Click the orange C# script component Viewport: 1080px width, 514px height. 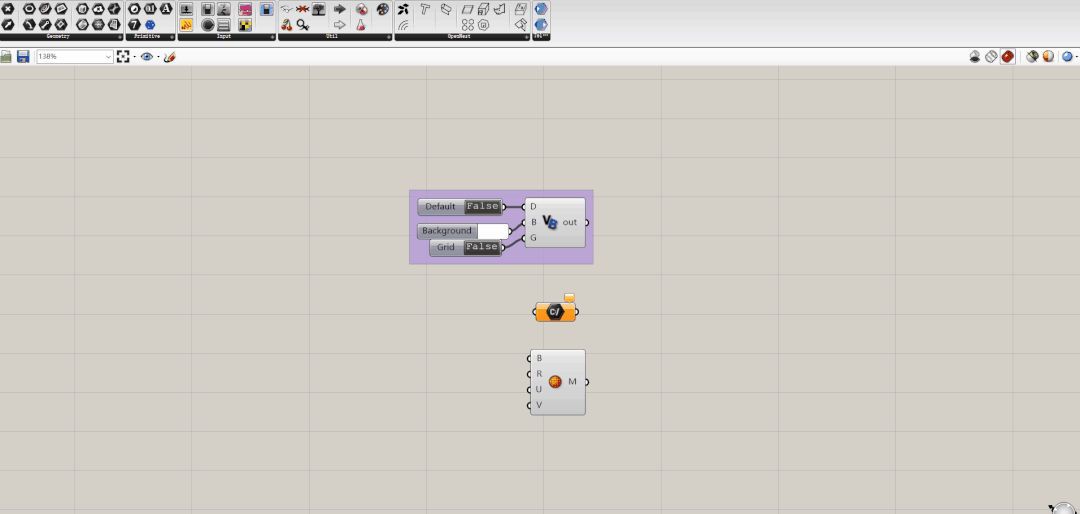[555, 312]
